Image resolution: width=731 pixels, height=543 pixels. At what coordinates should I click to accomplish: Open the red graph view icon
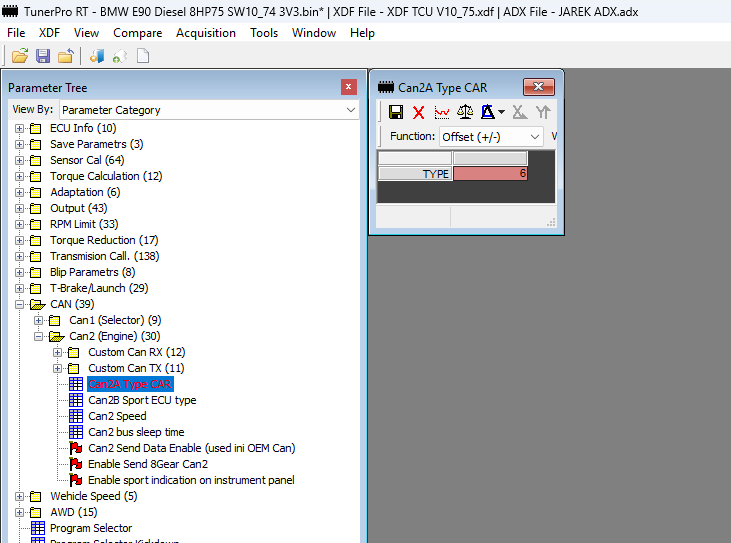[442, 112]
